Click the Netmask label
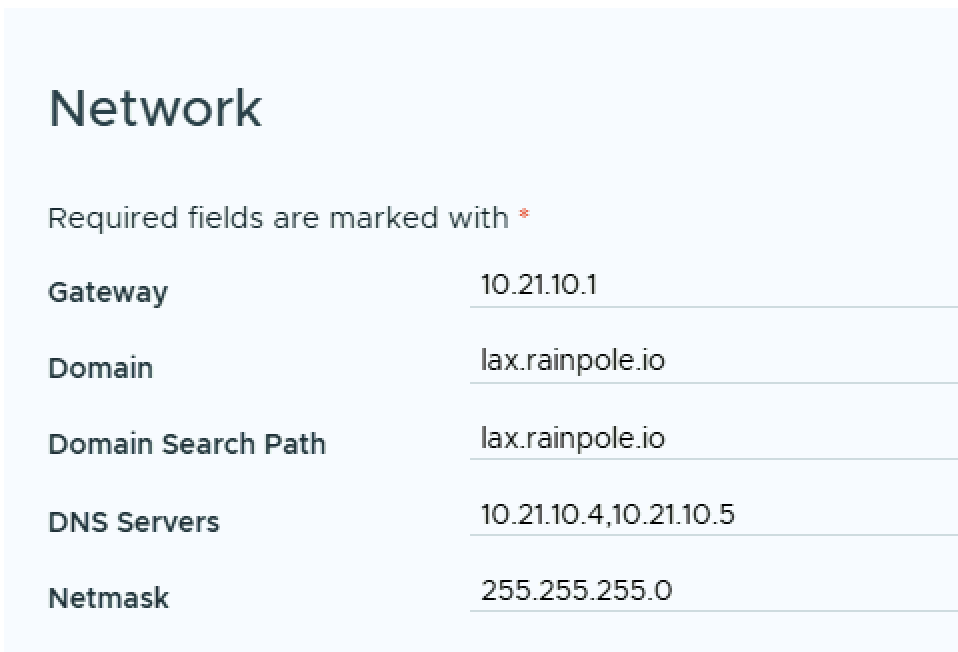The height and width of the screenshot is (652, 958). 108,598
